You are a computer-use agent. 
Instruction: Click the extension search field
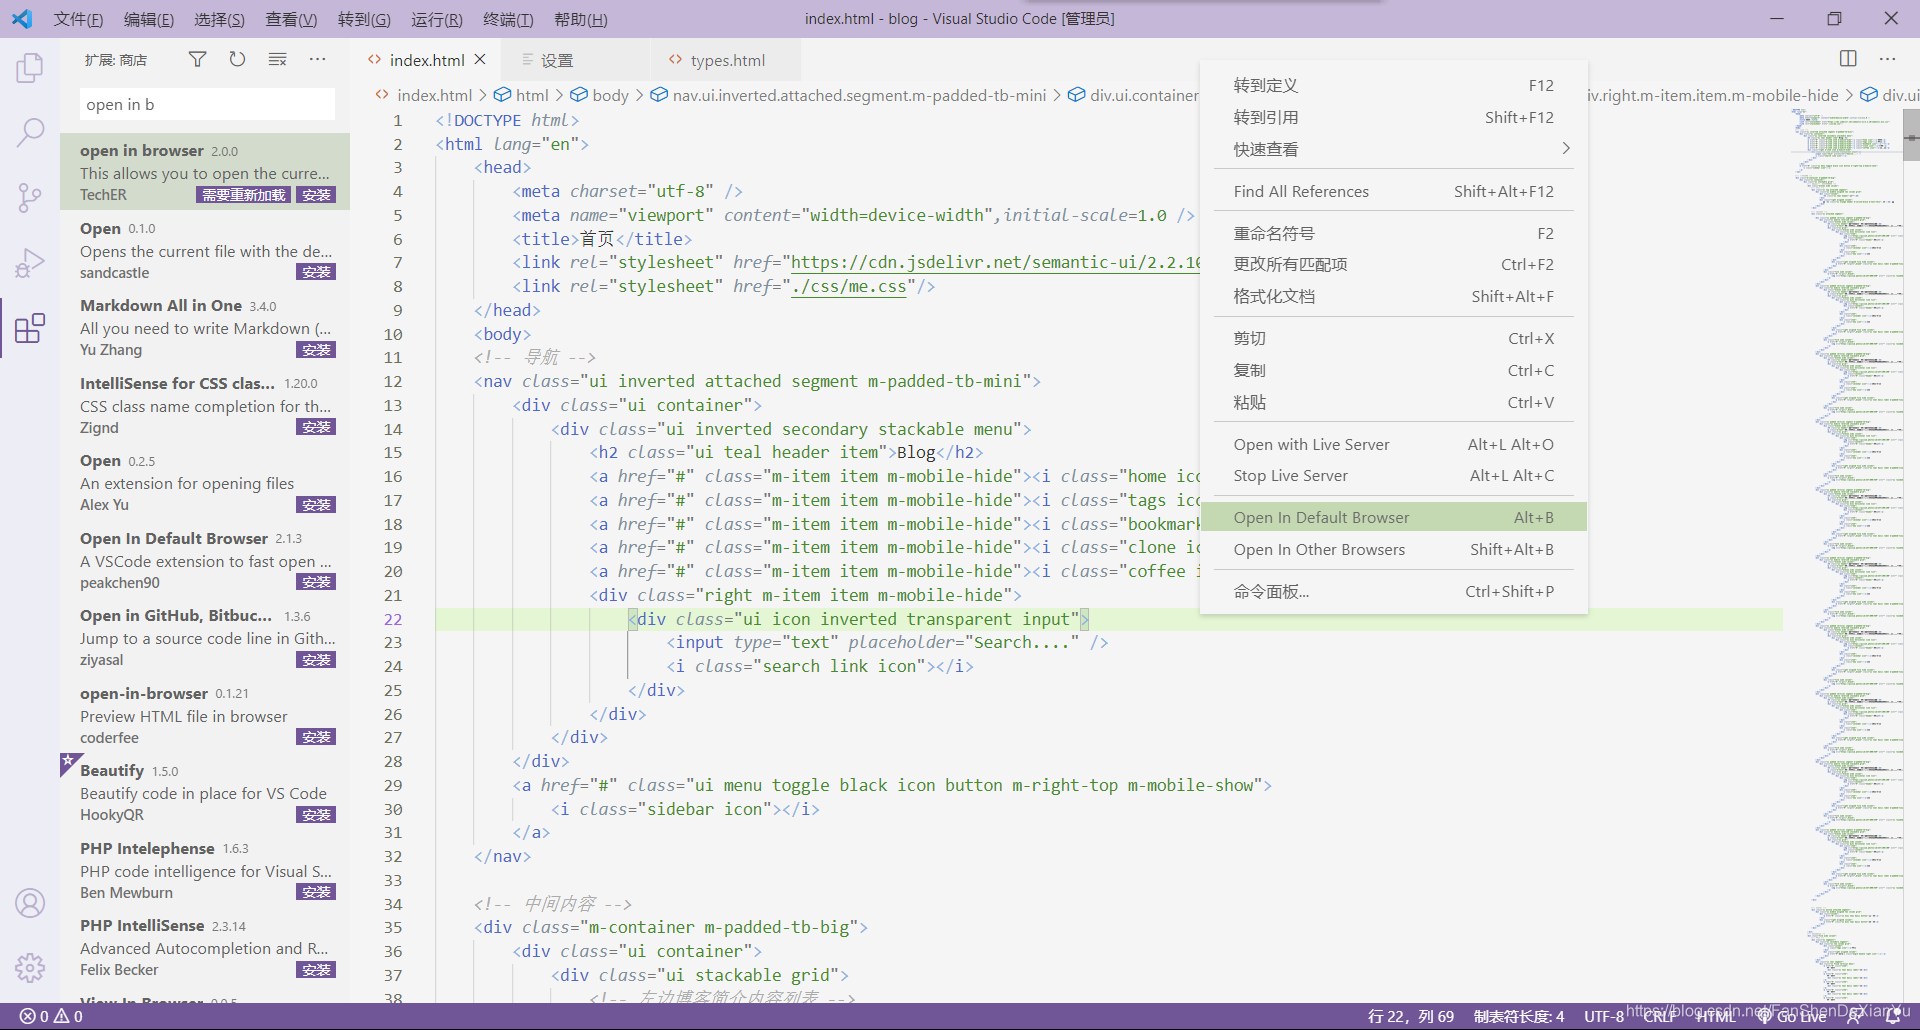pyautogui.click(x=207, y=104)
